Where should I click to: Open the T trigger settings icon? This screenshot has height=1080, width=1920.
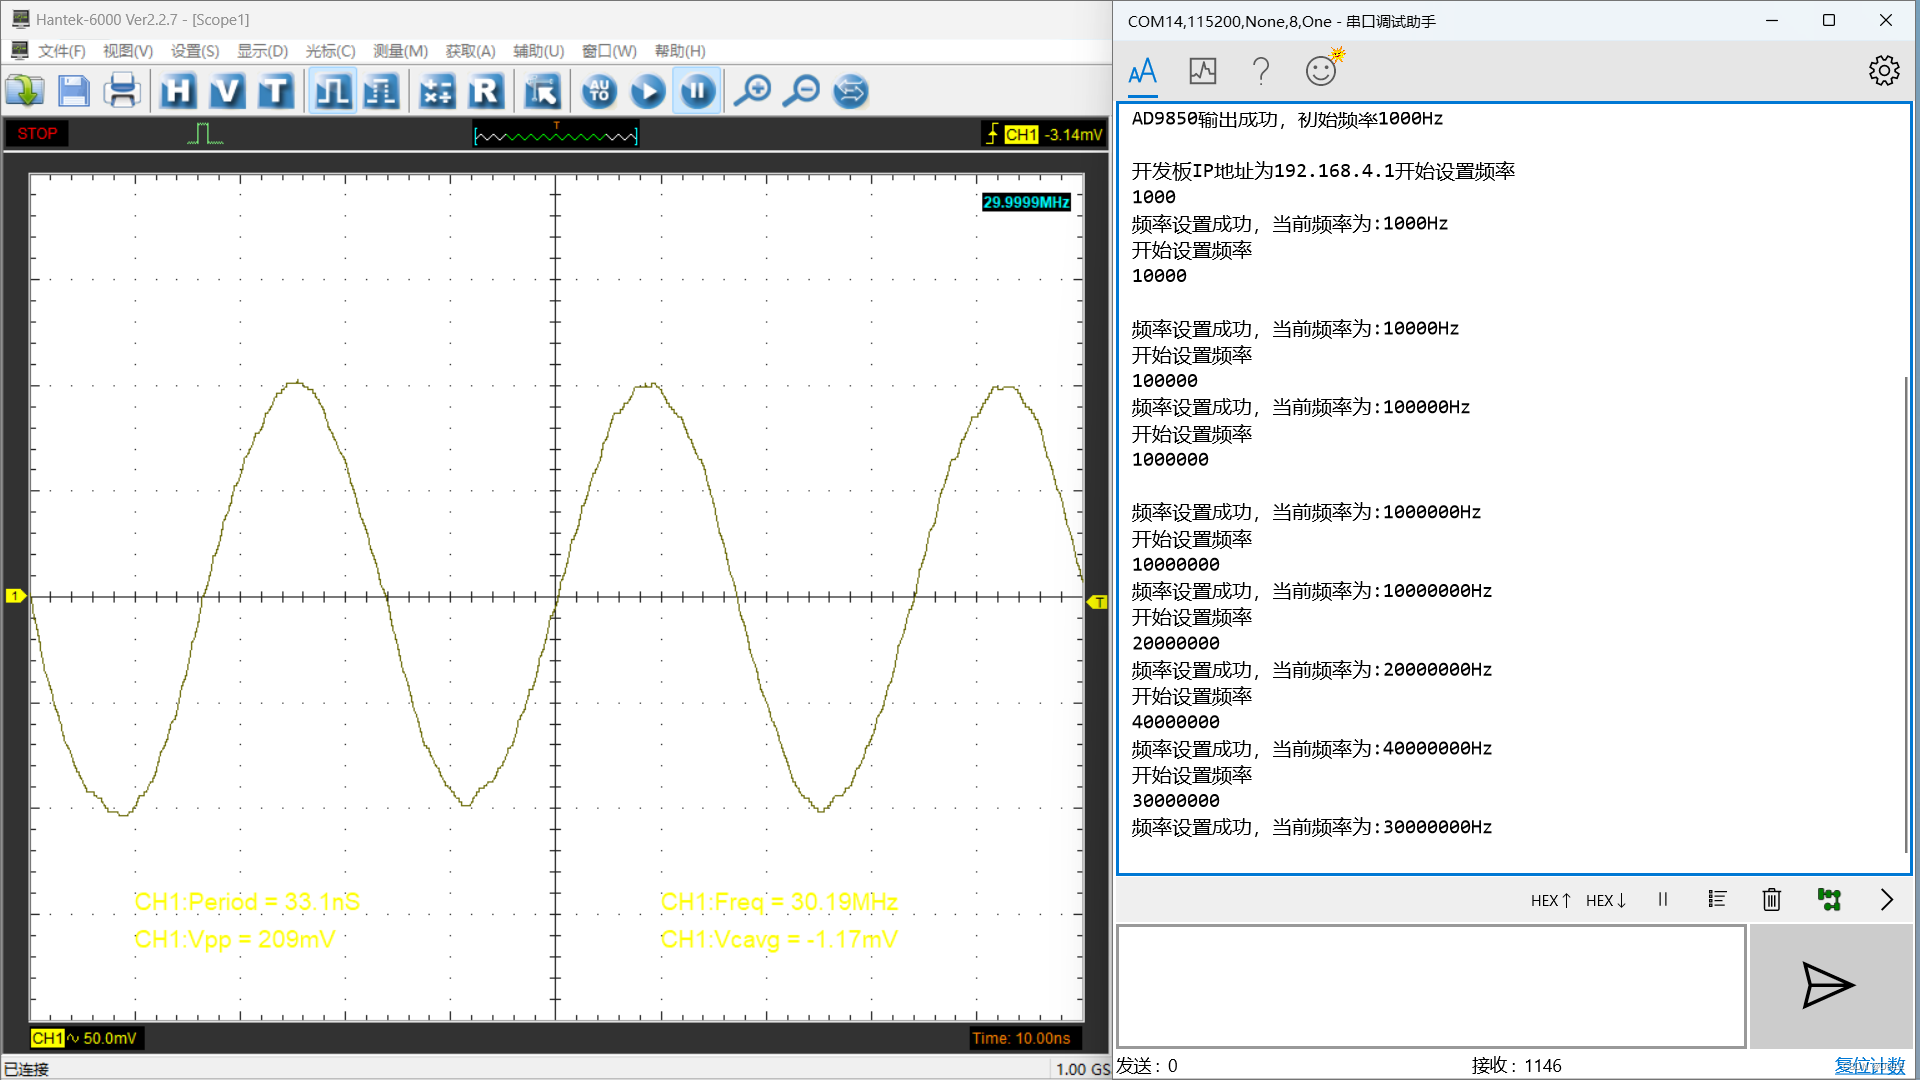click(x=275, y=92)
